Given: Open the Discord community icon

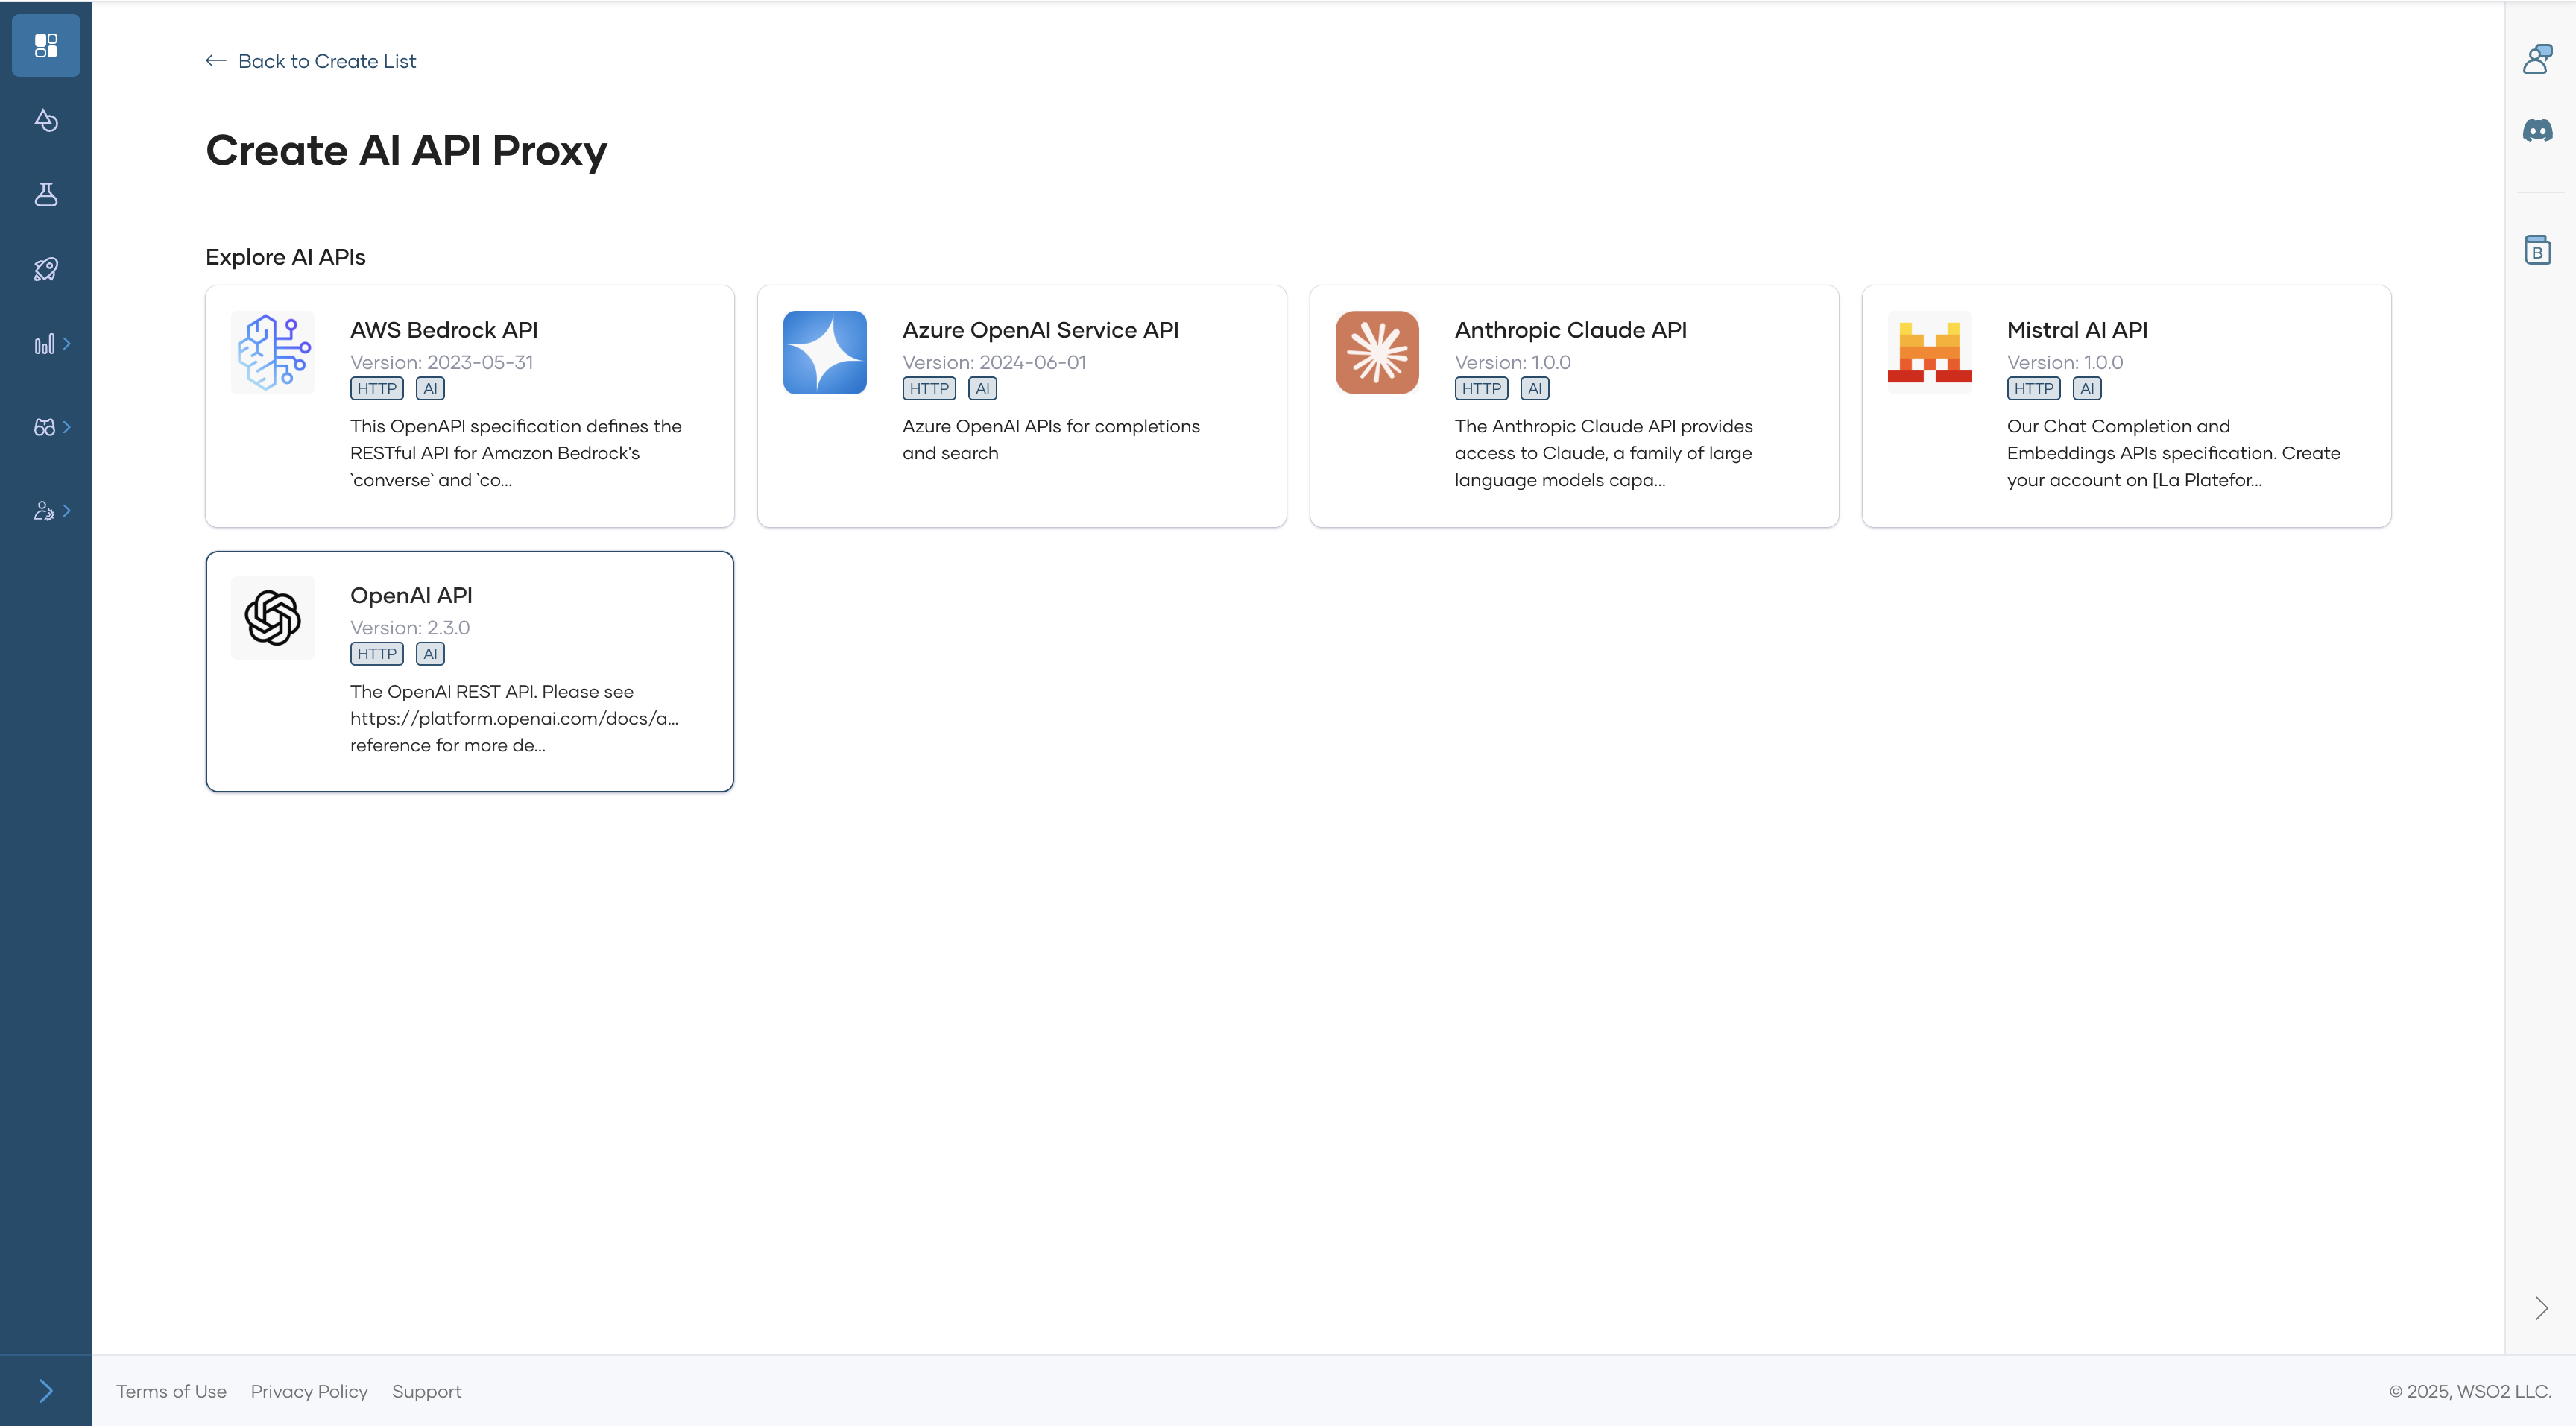Looking at the screenshot, I should coord(2538,129).
